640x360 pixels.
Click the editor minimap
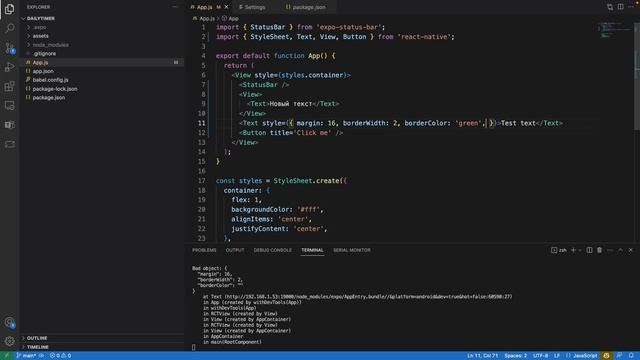[614, 31]
